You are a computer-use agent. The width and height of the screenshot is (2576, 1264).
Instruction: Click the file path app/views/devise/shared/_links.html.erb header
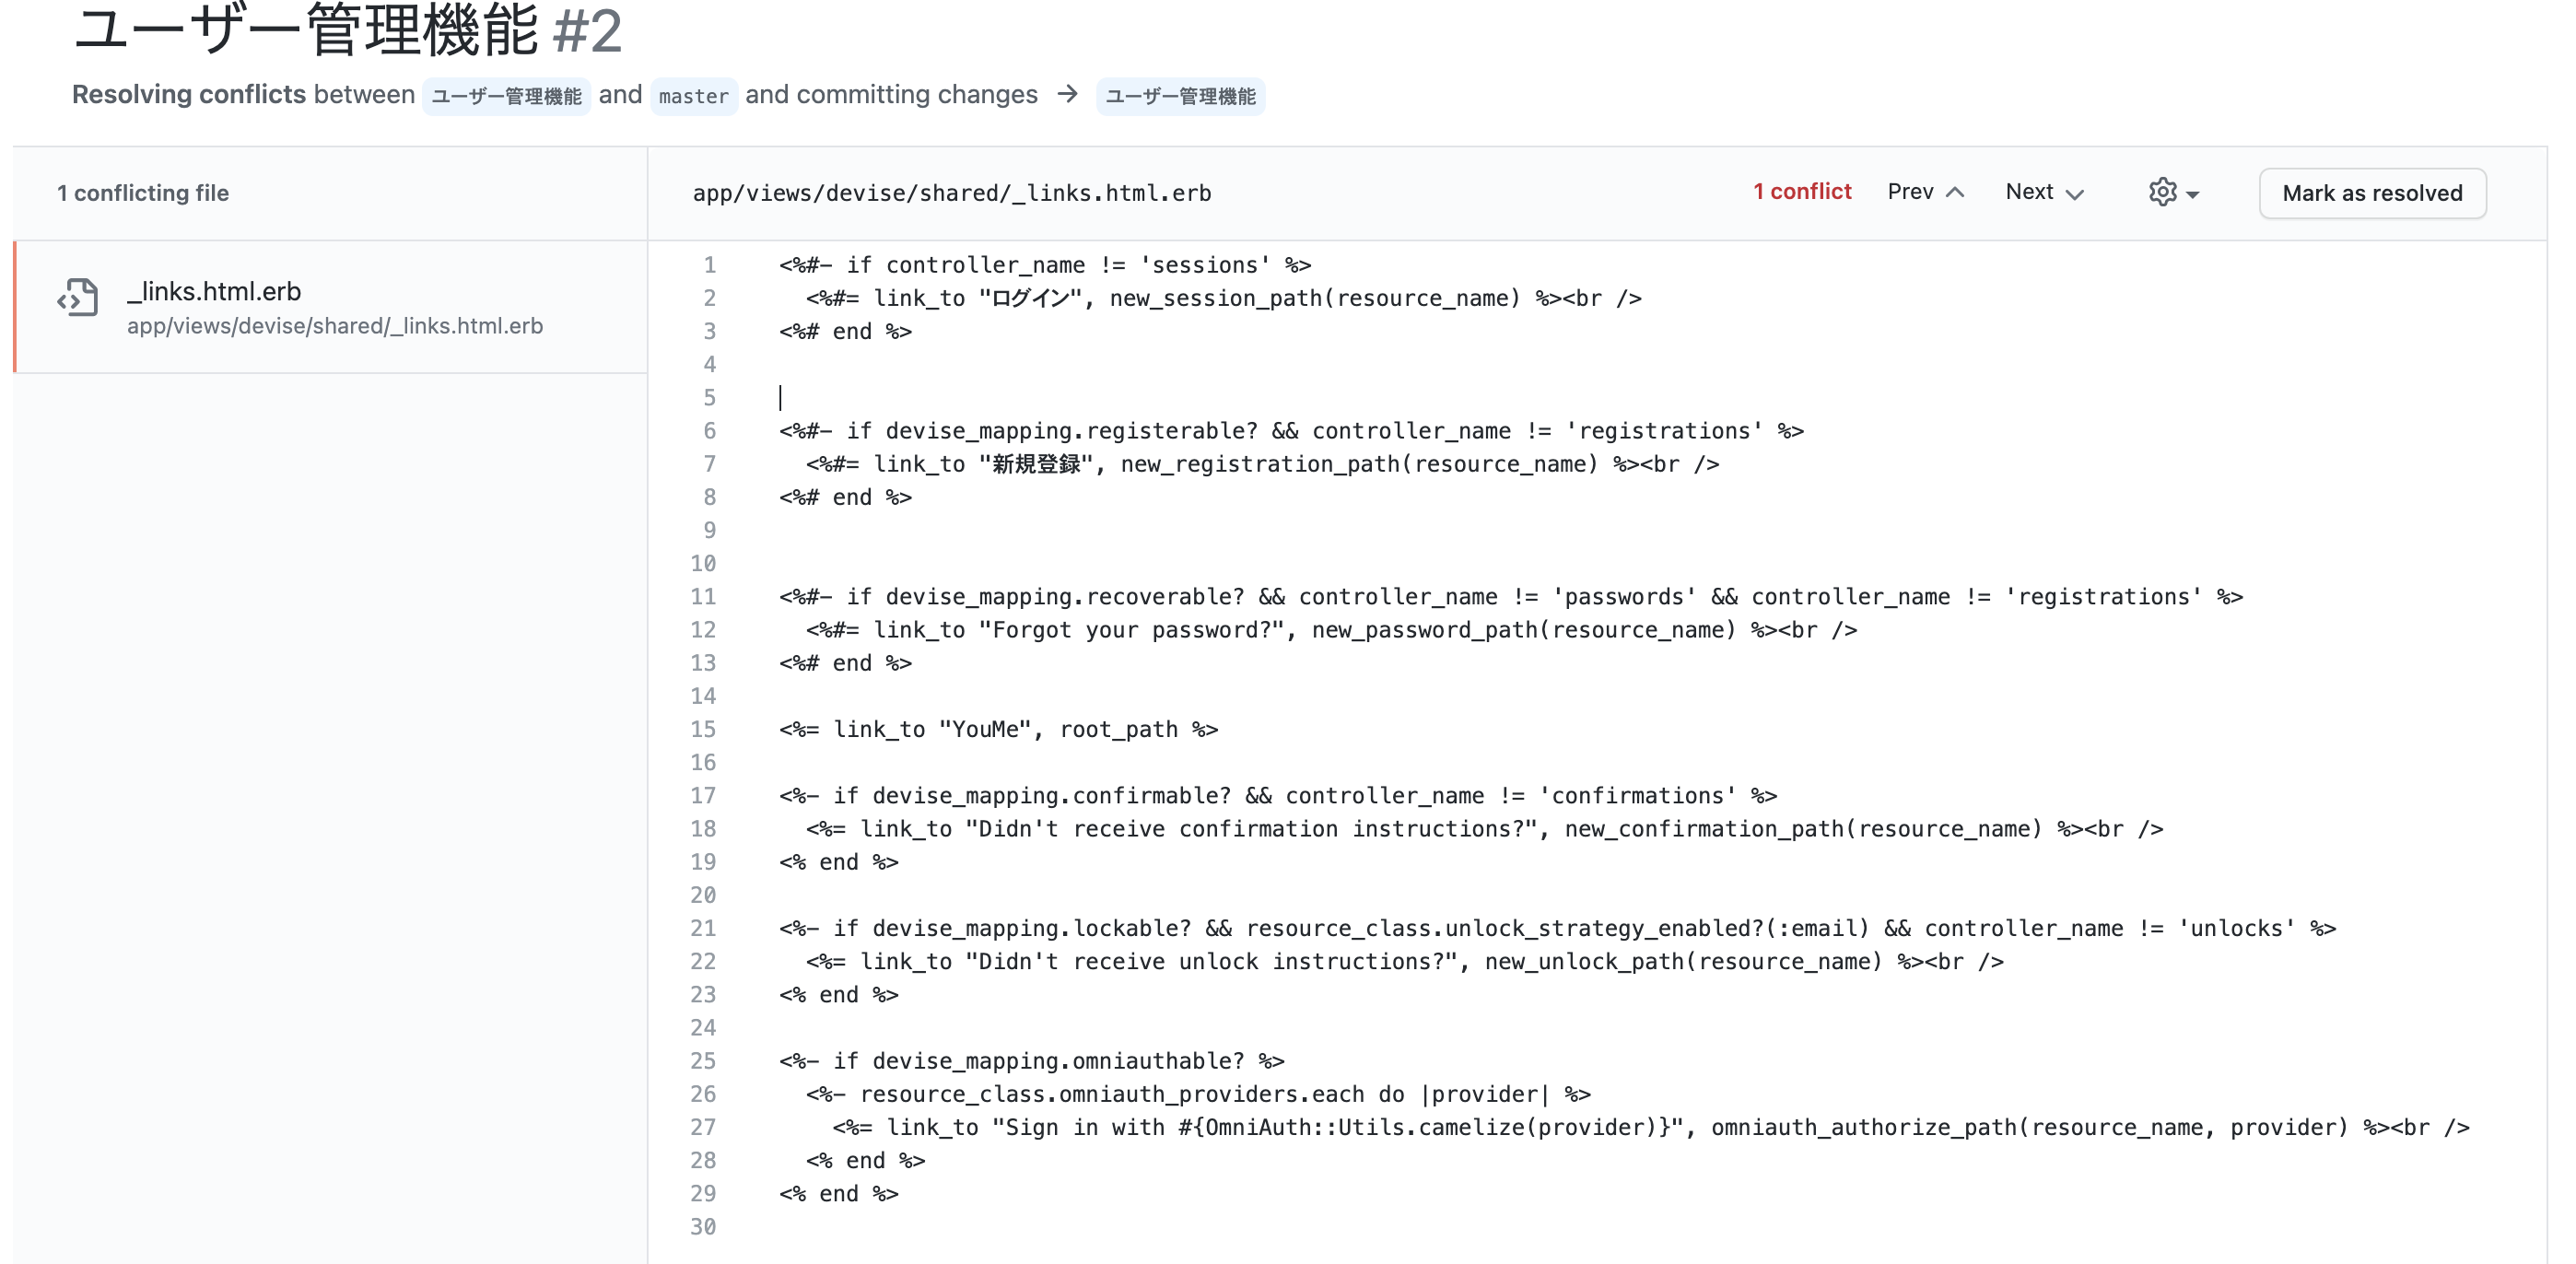951,193
